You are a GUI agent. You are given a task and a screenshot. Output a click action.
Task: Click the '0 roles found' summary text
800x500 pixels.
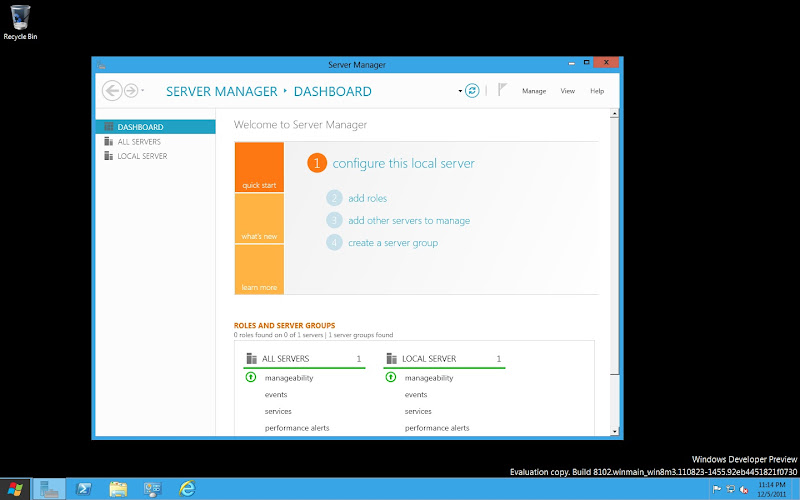click(x=313, y=335)
